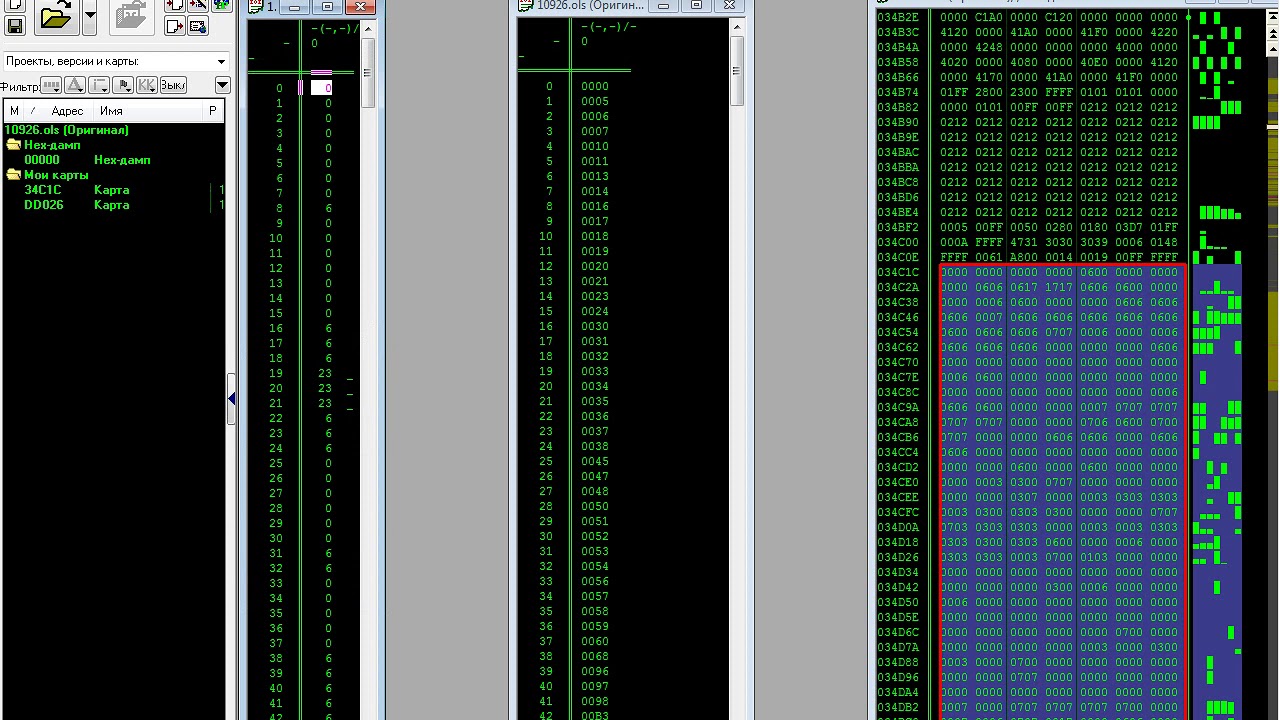Sort by the Адрес column header
1280x720 pixels.
(67, 111)
